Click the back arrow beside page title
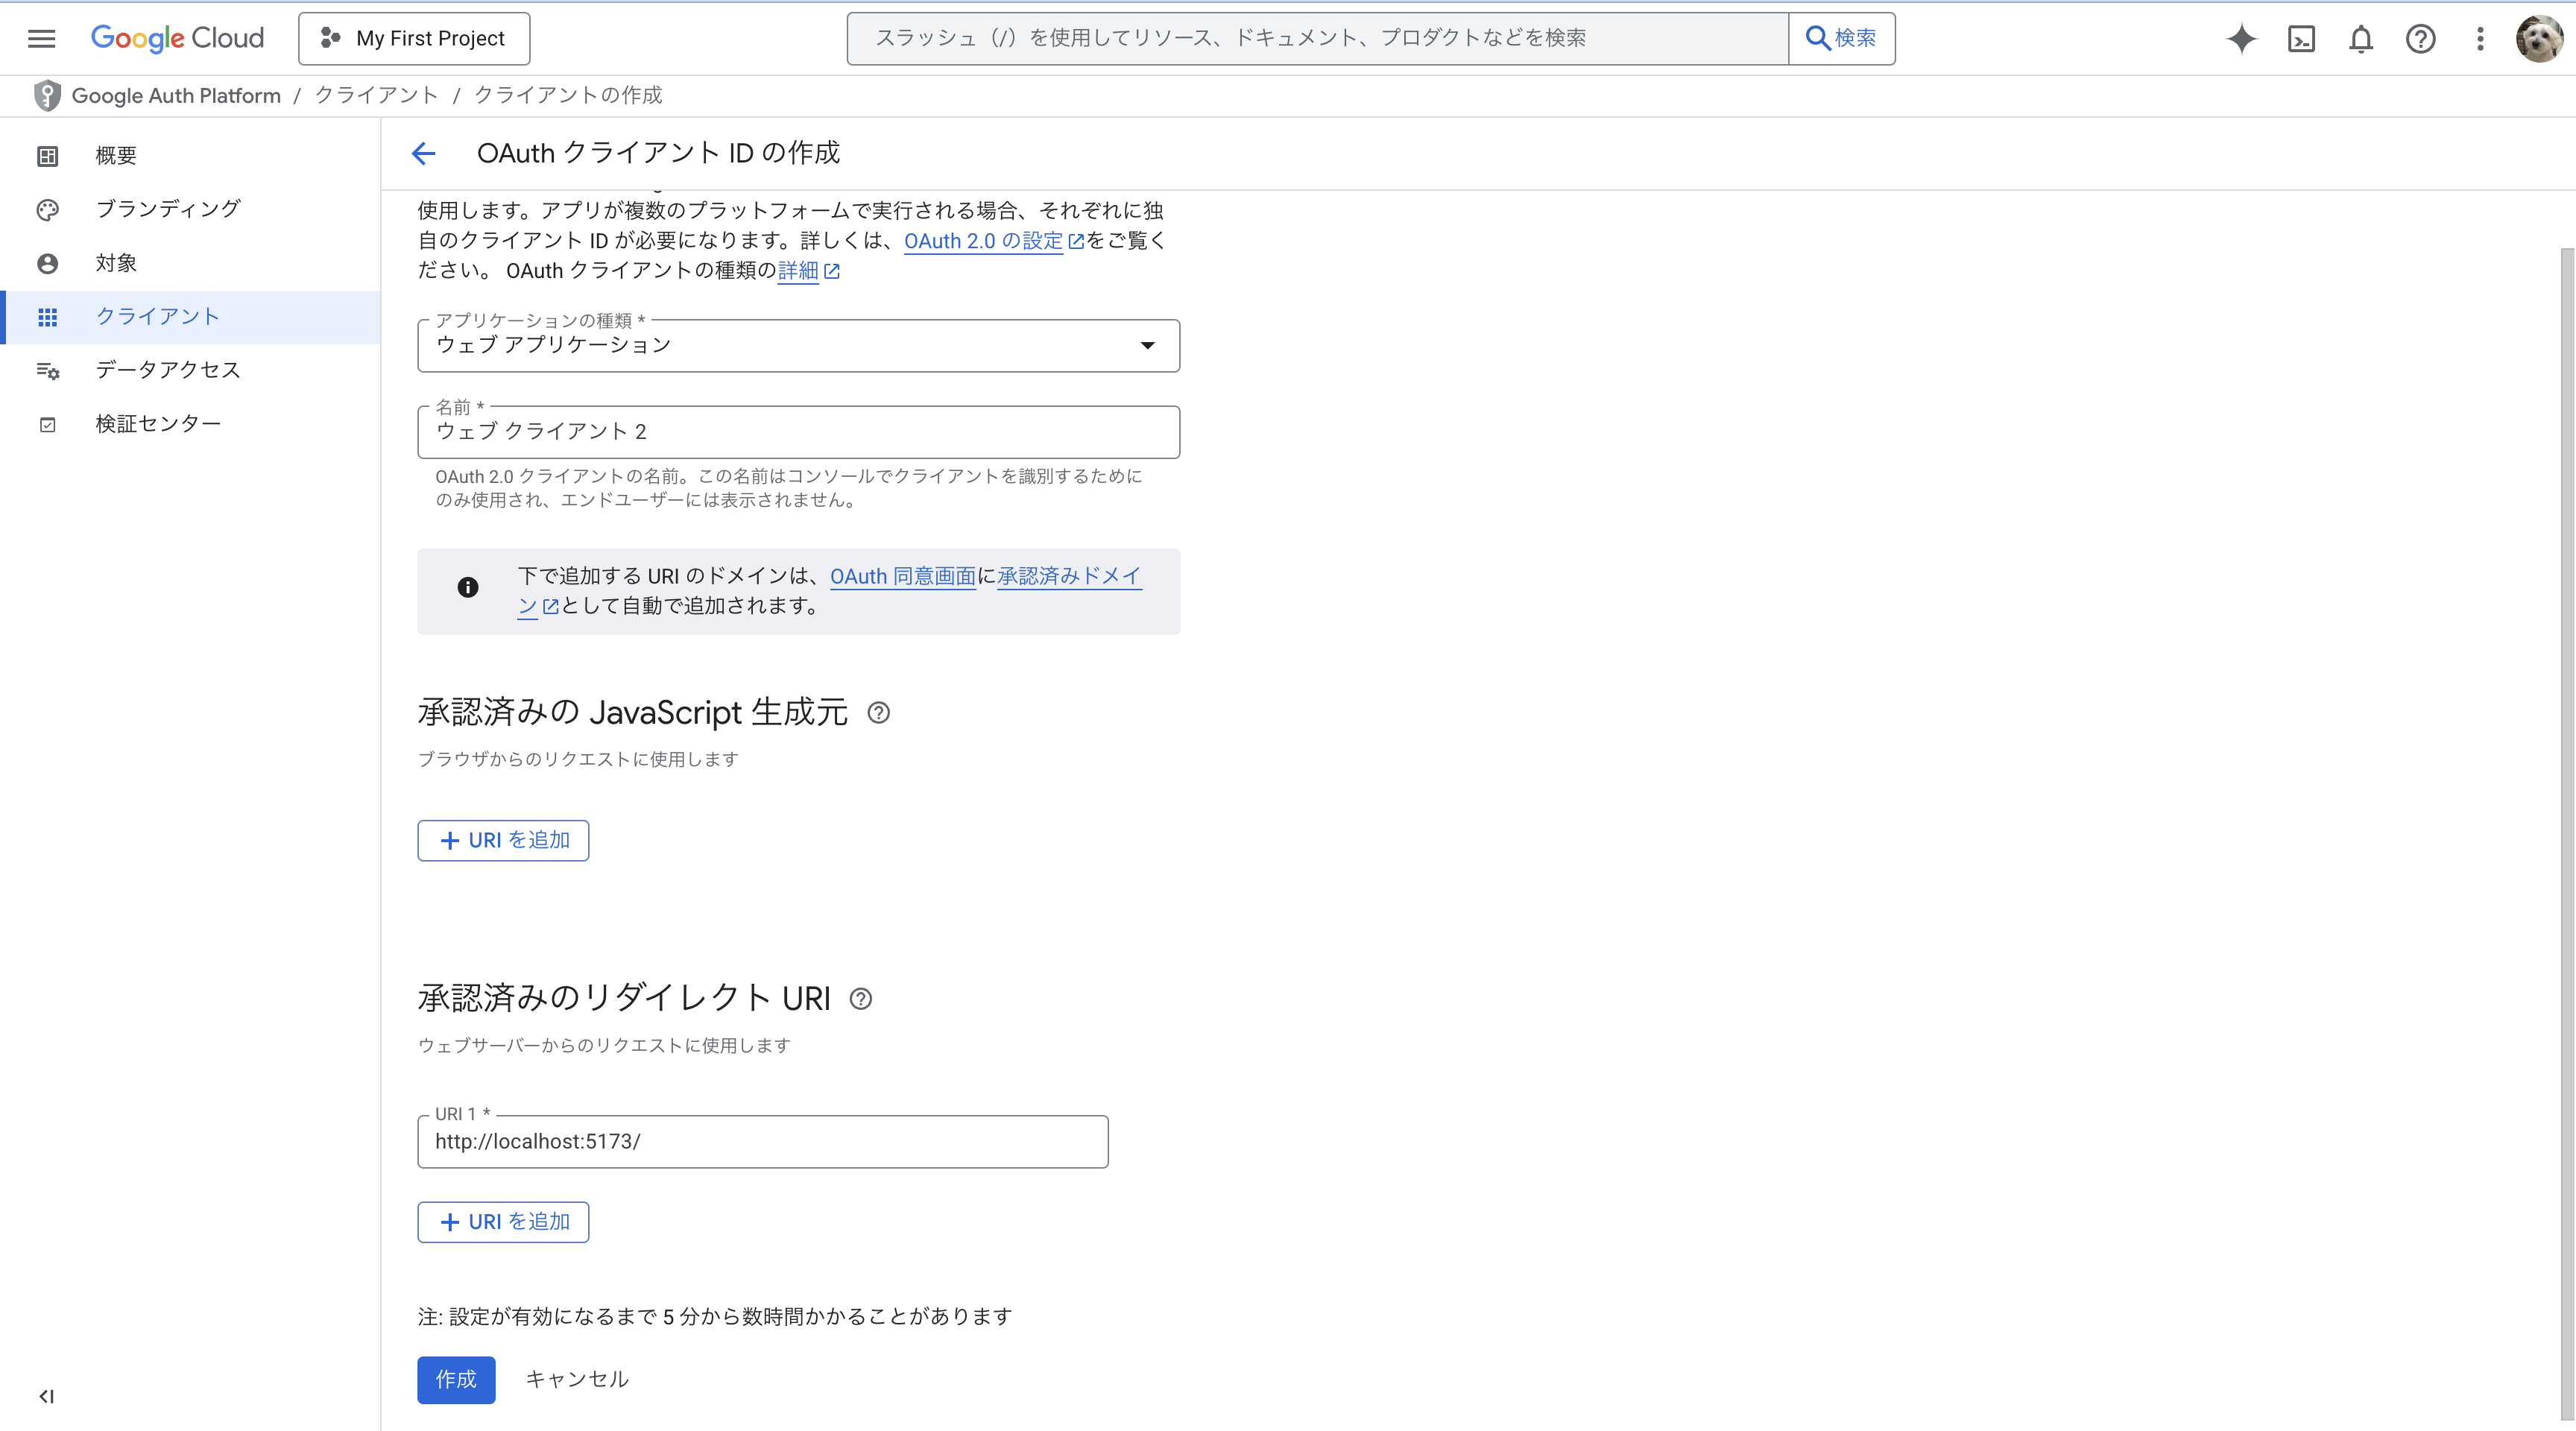The height and width of the screenshot is (1431, 2576). pos(423,153)
